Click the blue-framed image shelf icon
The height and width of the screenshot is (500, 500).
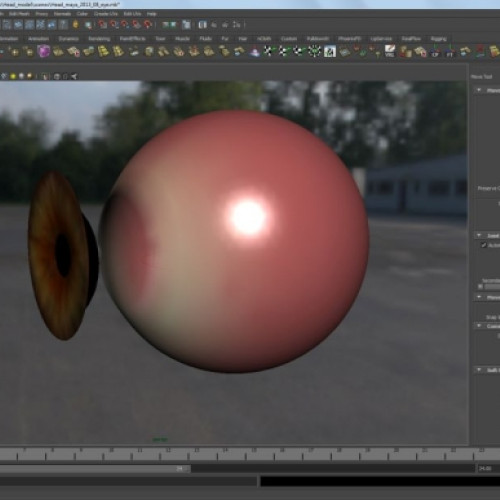coord(330,51)
